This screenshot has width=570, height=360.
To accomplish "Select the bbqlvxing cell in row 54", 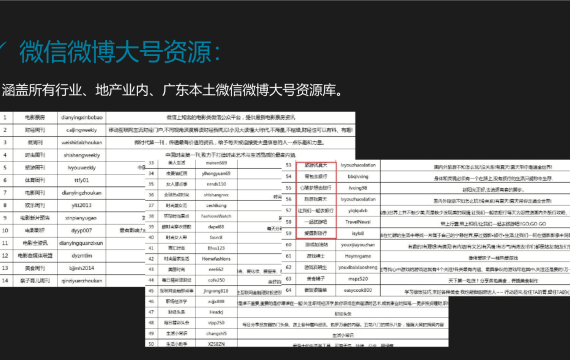I will 358,176.
